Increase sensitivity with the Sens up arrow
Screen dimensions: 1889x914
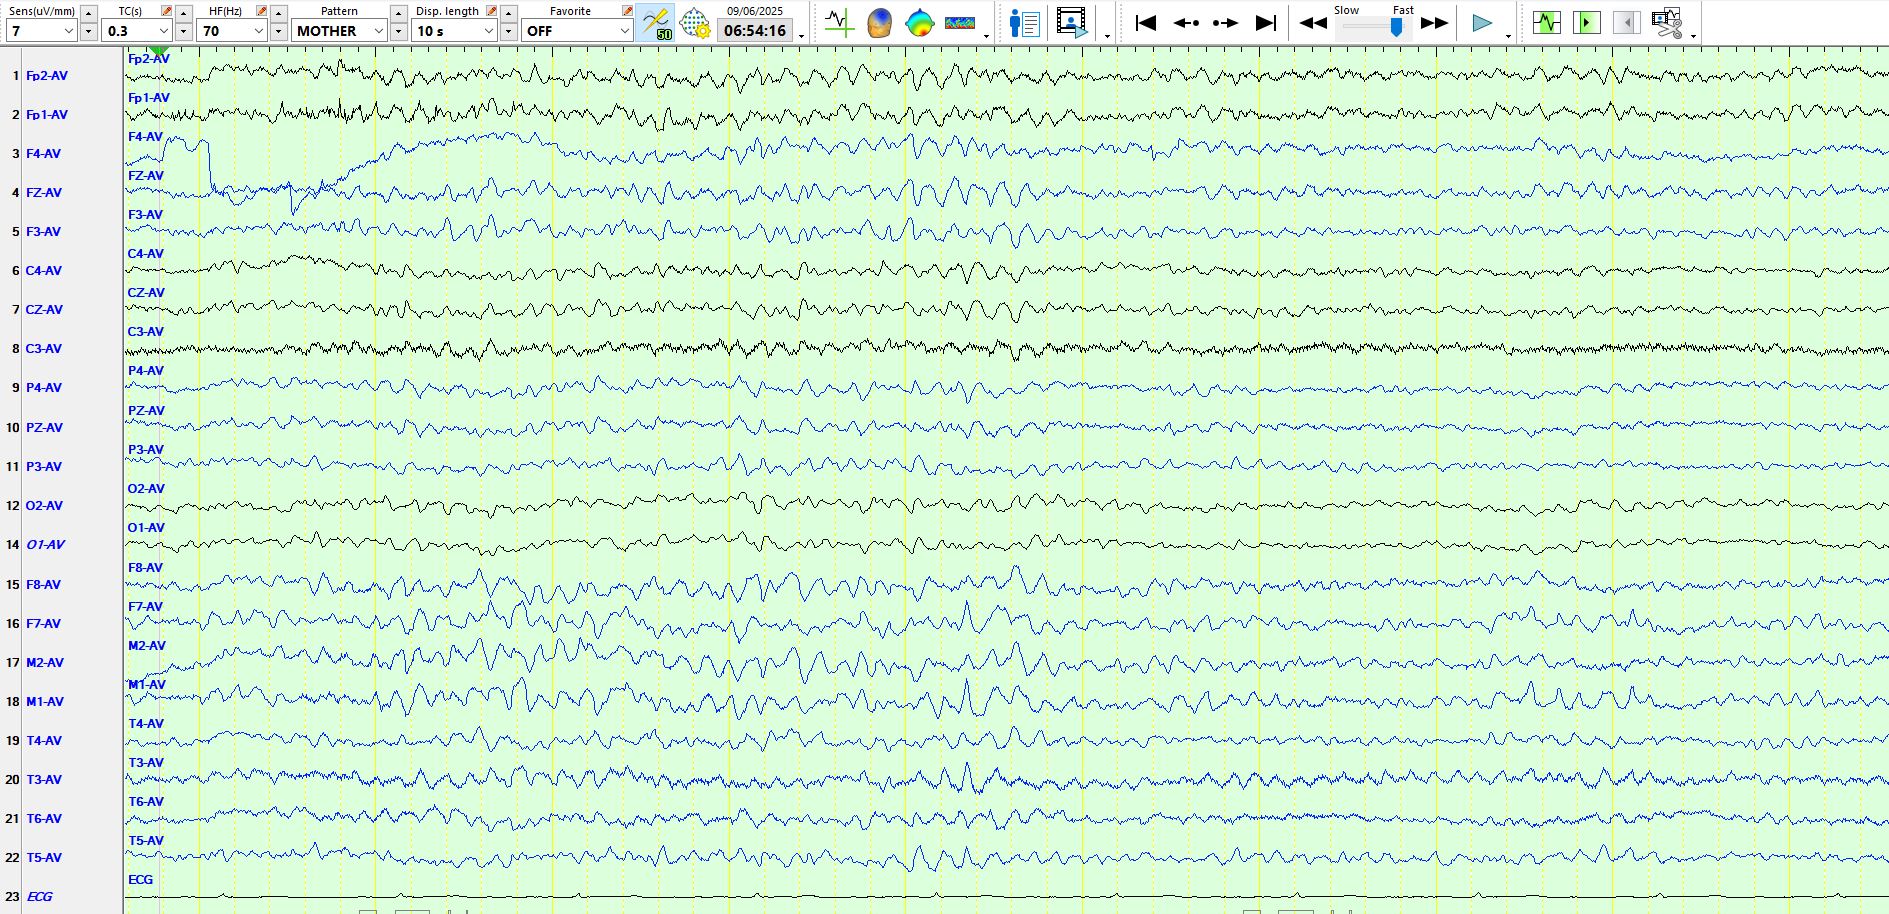coord(88,13)
